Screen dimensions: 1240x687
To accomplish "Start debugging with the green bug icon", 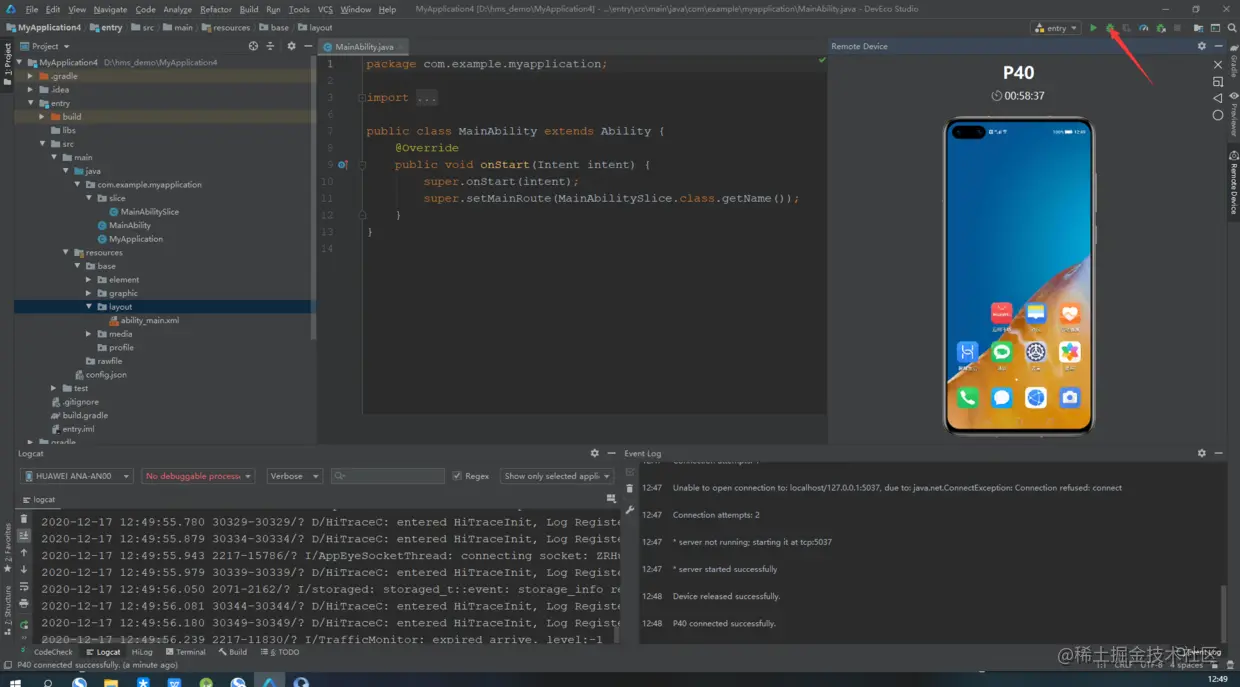I will 1110,28.
